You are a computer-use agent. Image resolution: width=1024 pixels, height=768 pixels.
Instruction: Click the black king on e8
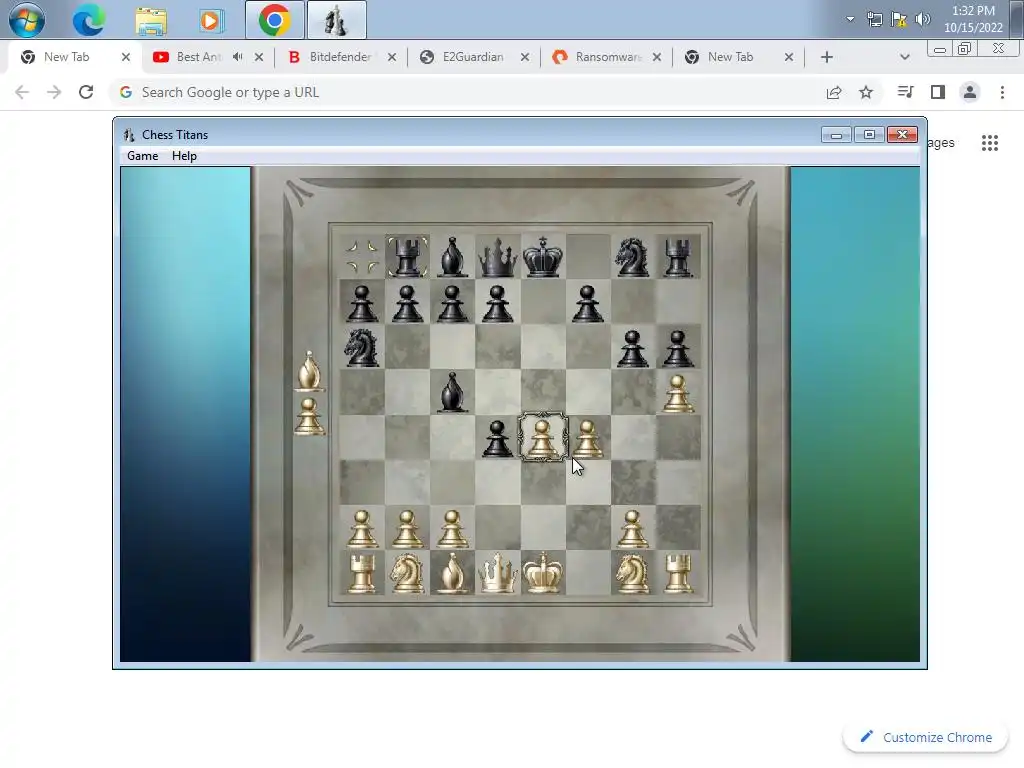tap(542, 257)
